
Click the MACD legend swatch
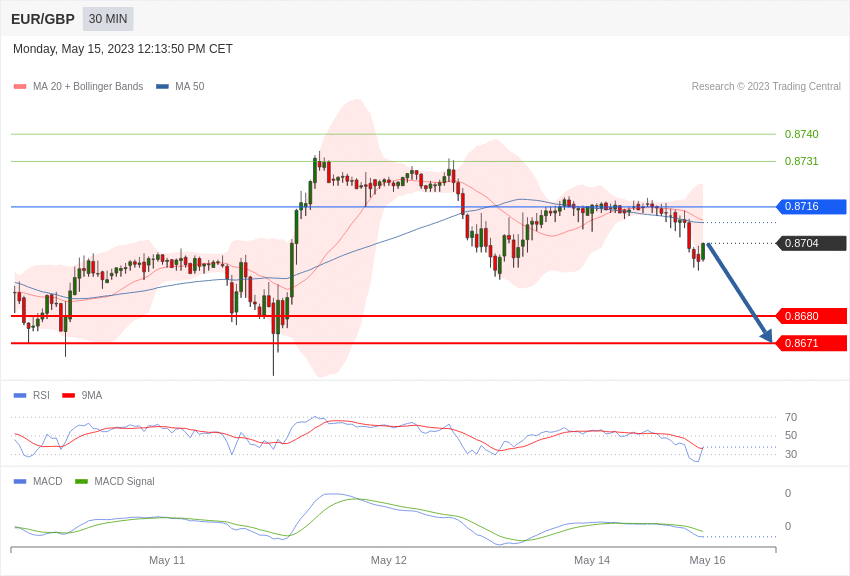point(20,482)
